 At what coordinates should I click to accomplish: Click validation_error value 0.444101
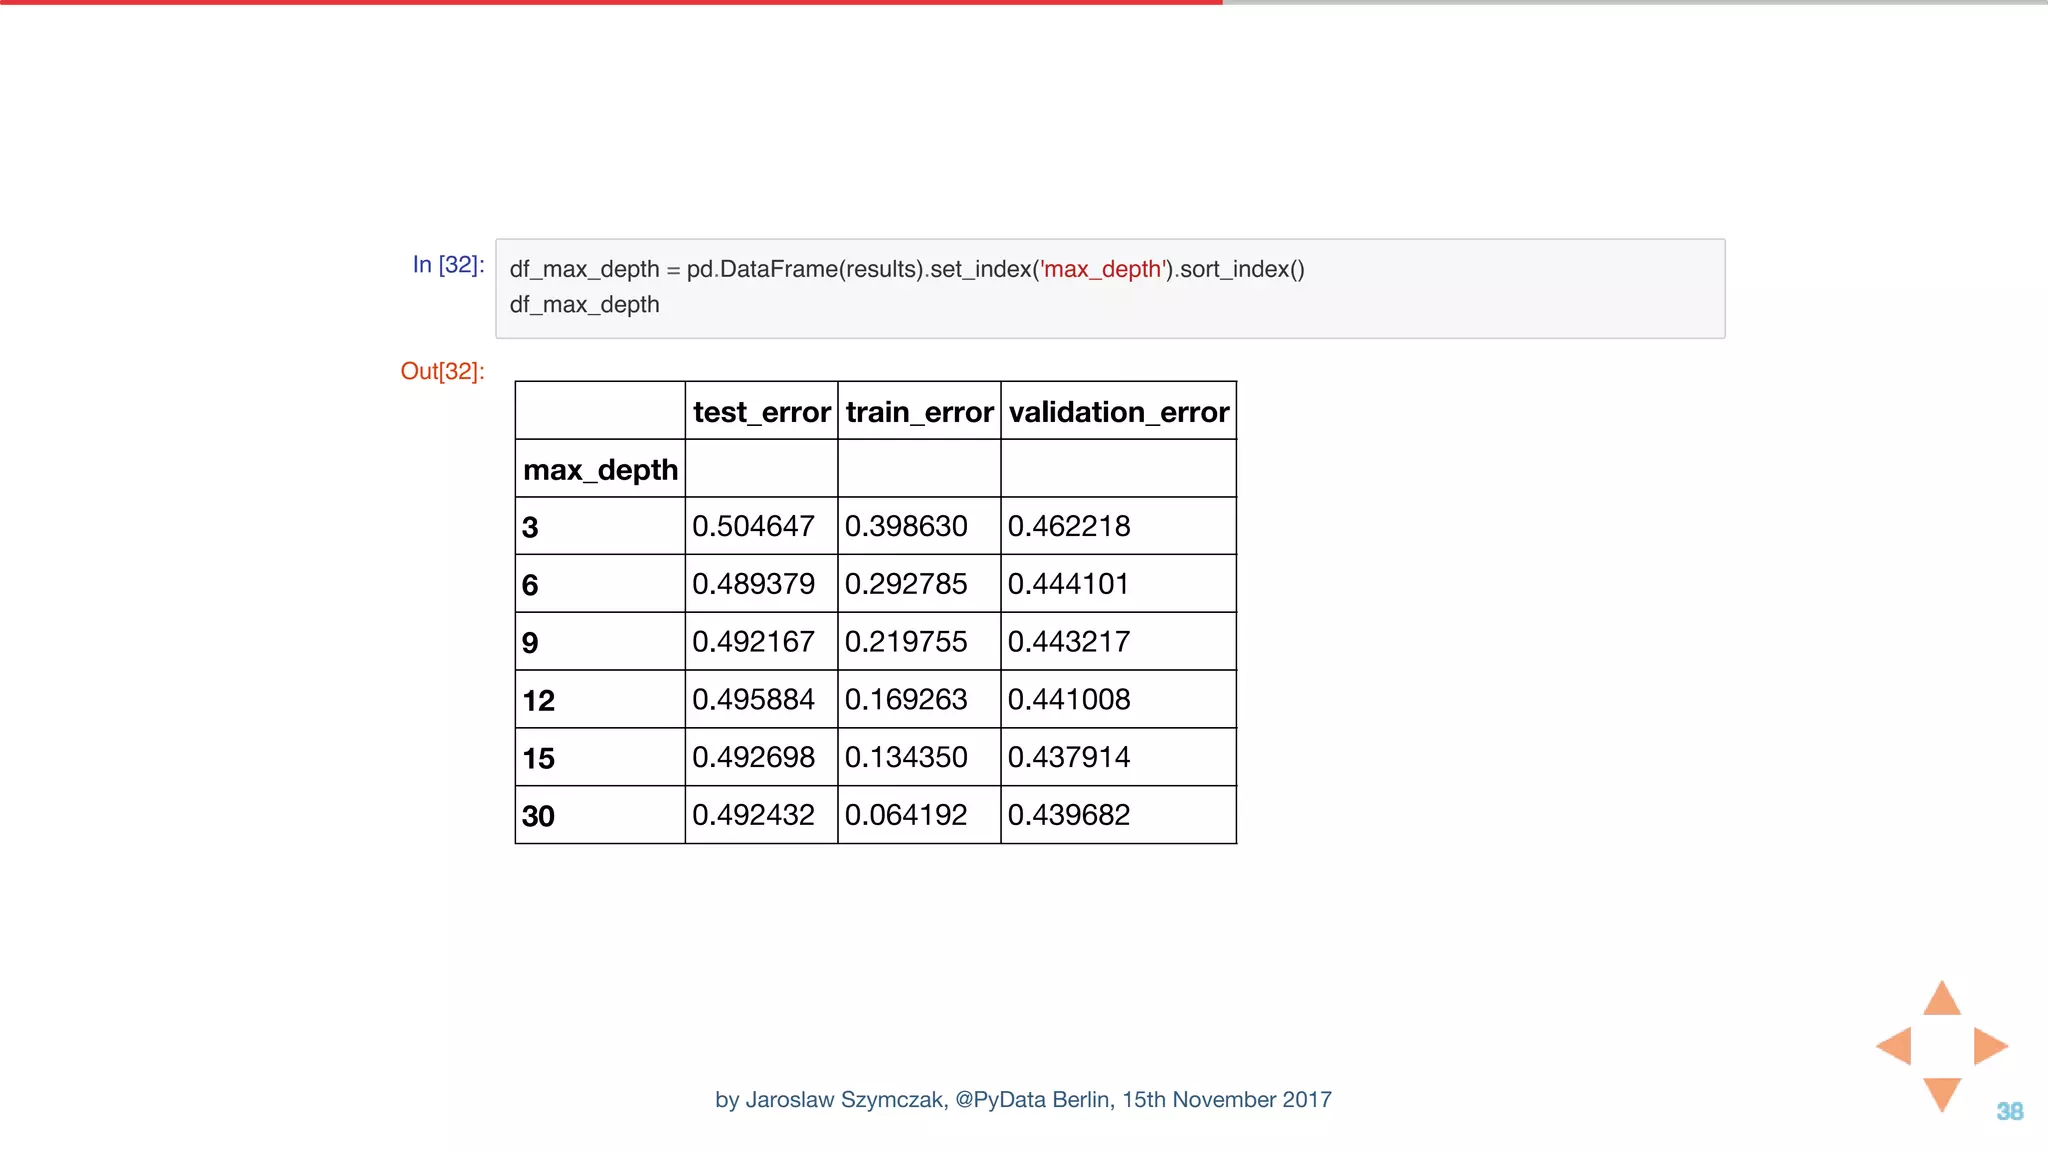point(1069,584)
